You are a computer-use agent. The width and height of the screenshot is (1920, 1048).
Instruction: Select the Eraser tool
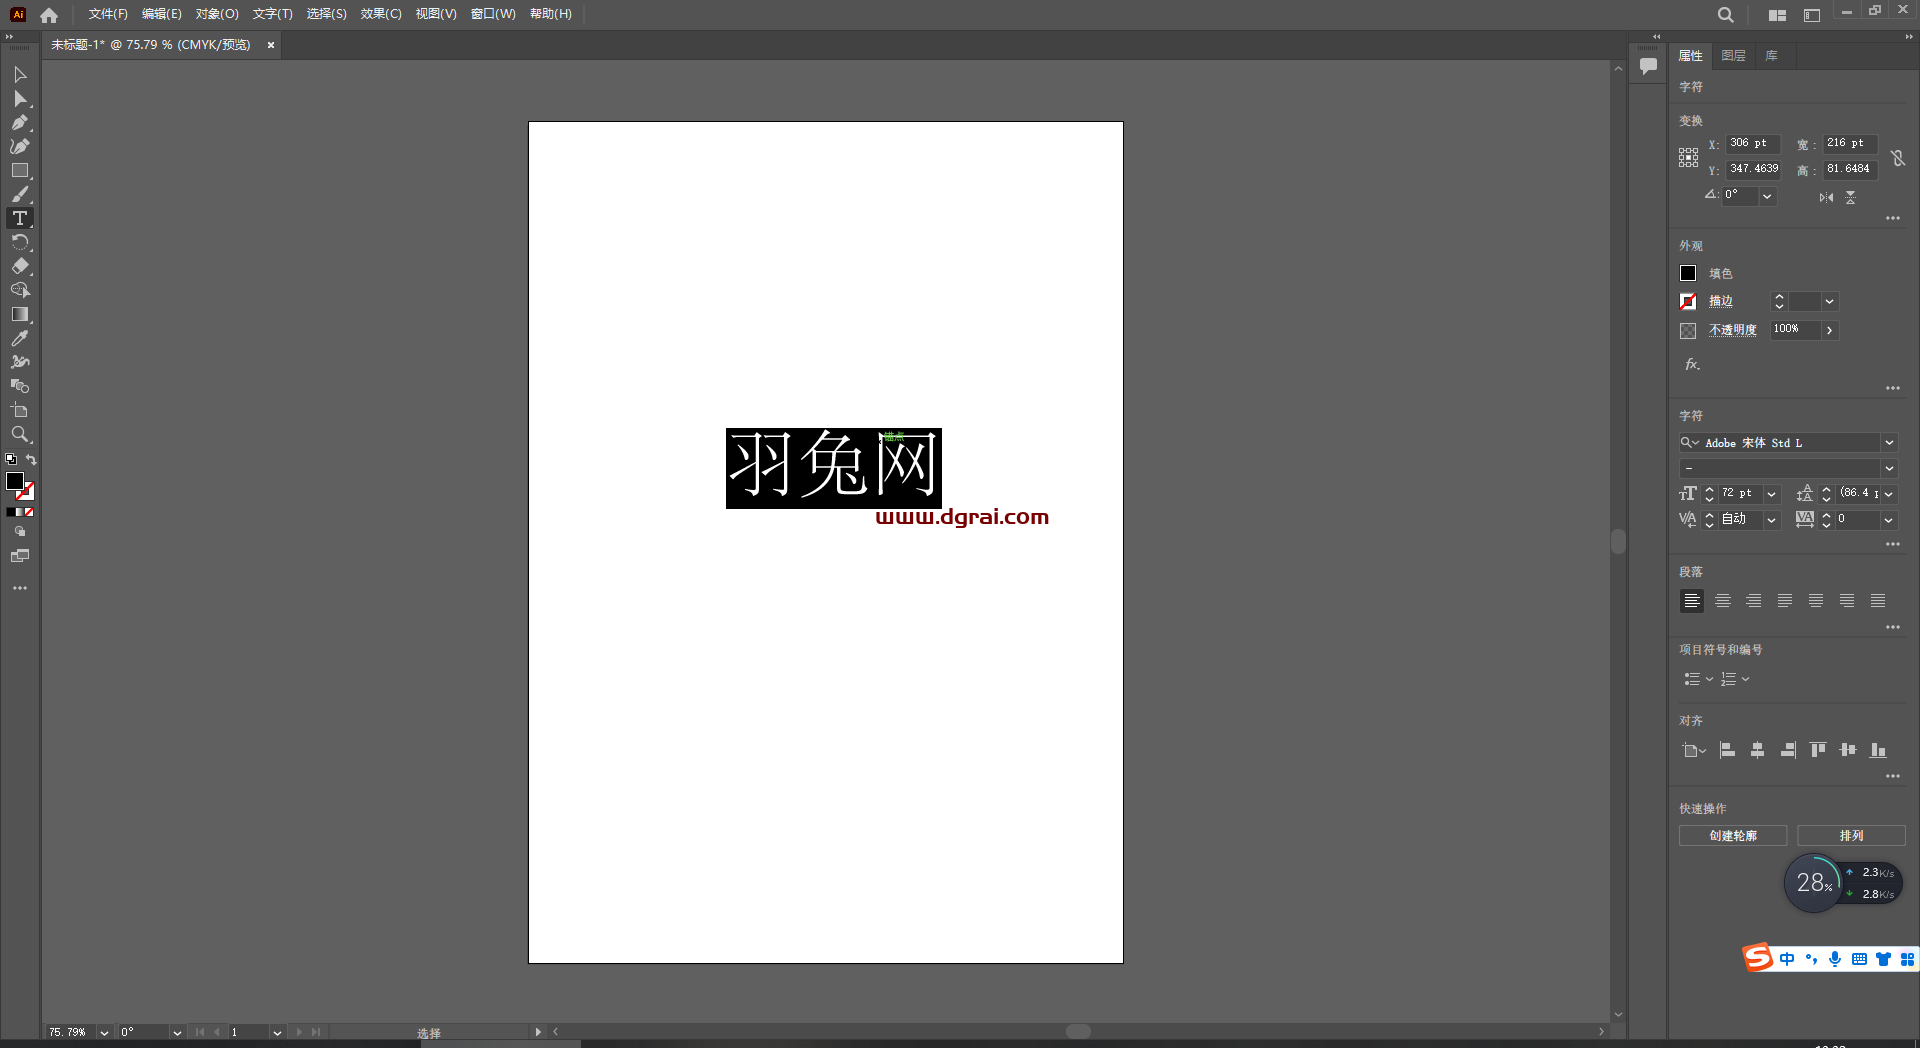(x=20, y=266)
